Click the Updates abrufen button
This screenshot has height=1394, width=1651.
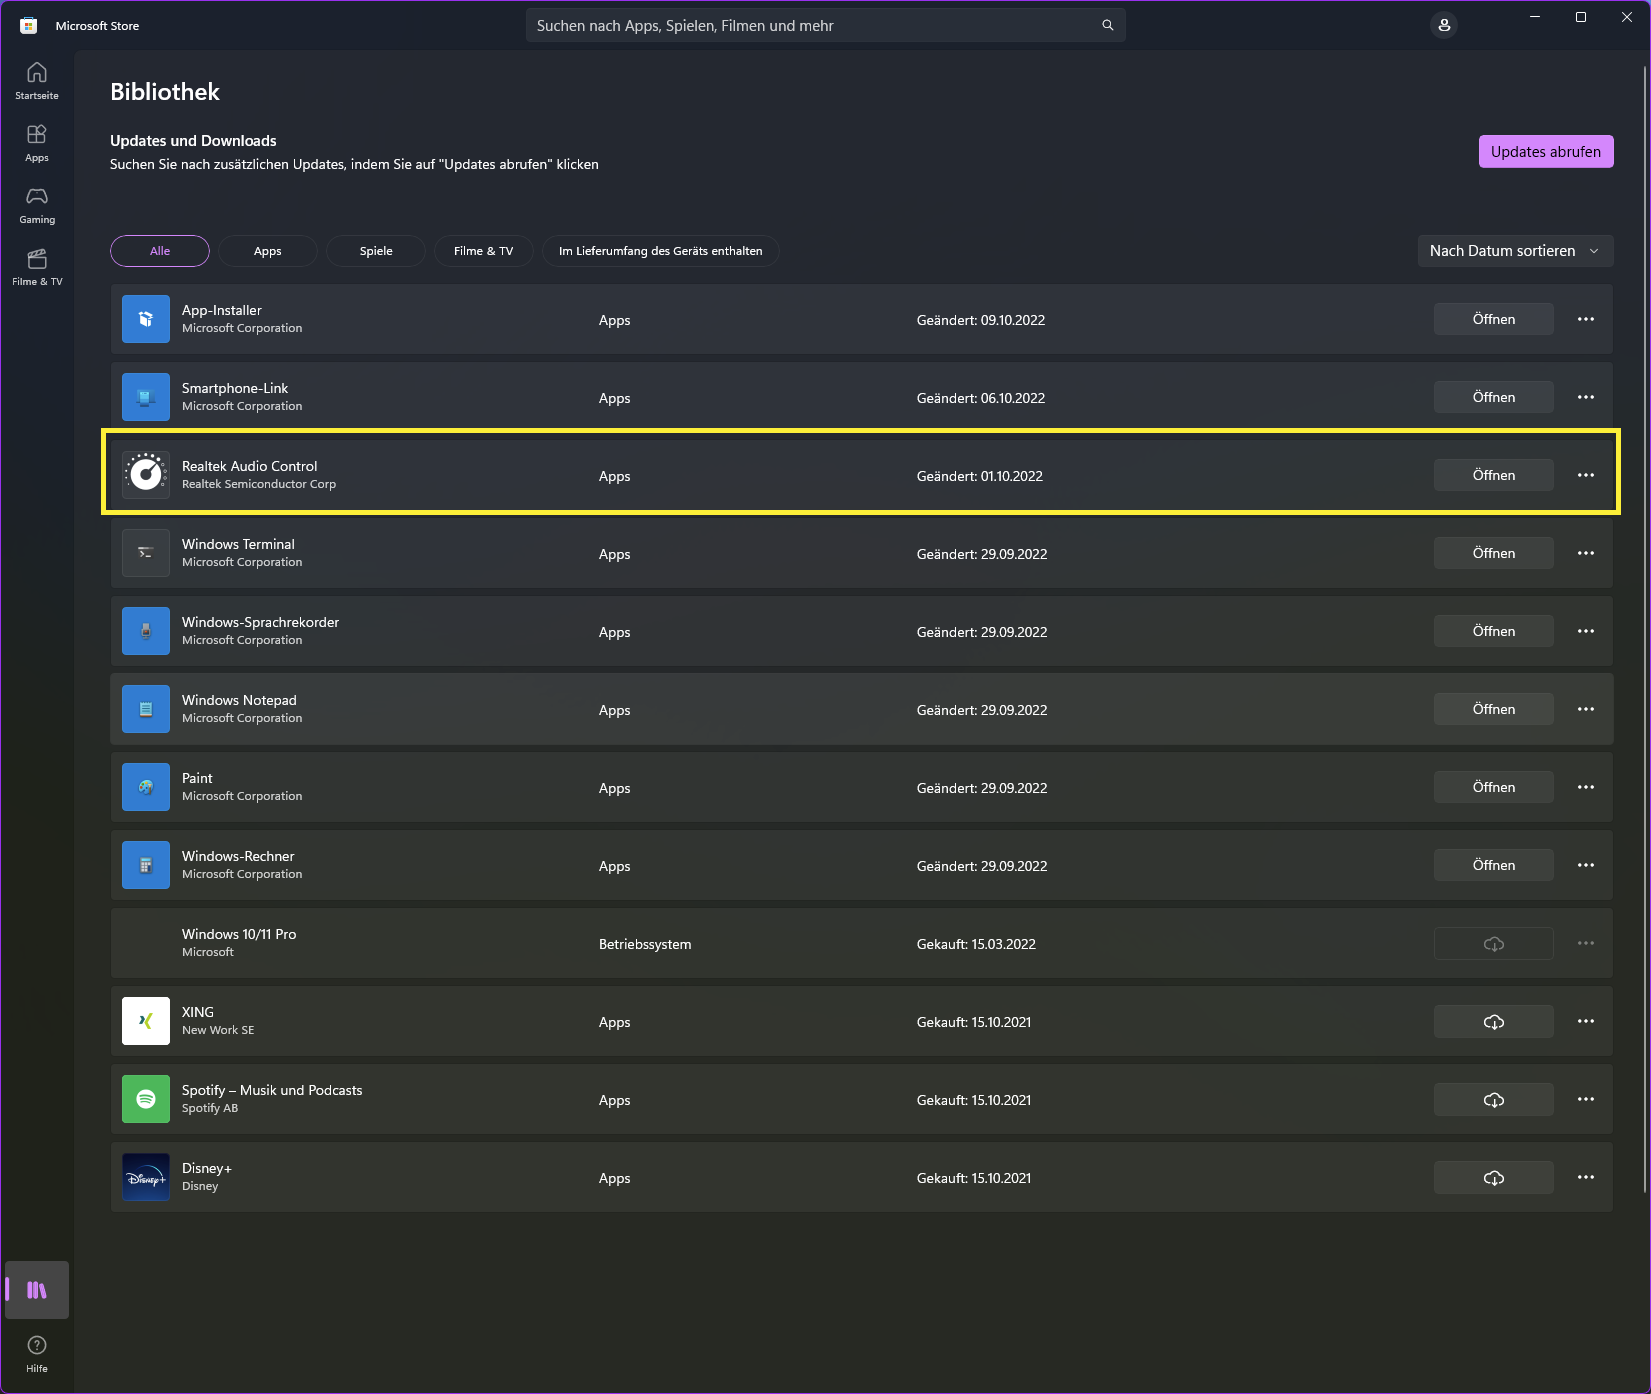pyautogui.click(x=1546, y=152)
